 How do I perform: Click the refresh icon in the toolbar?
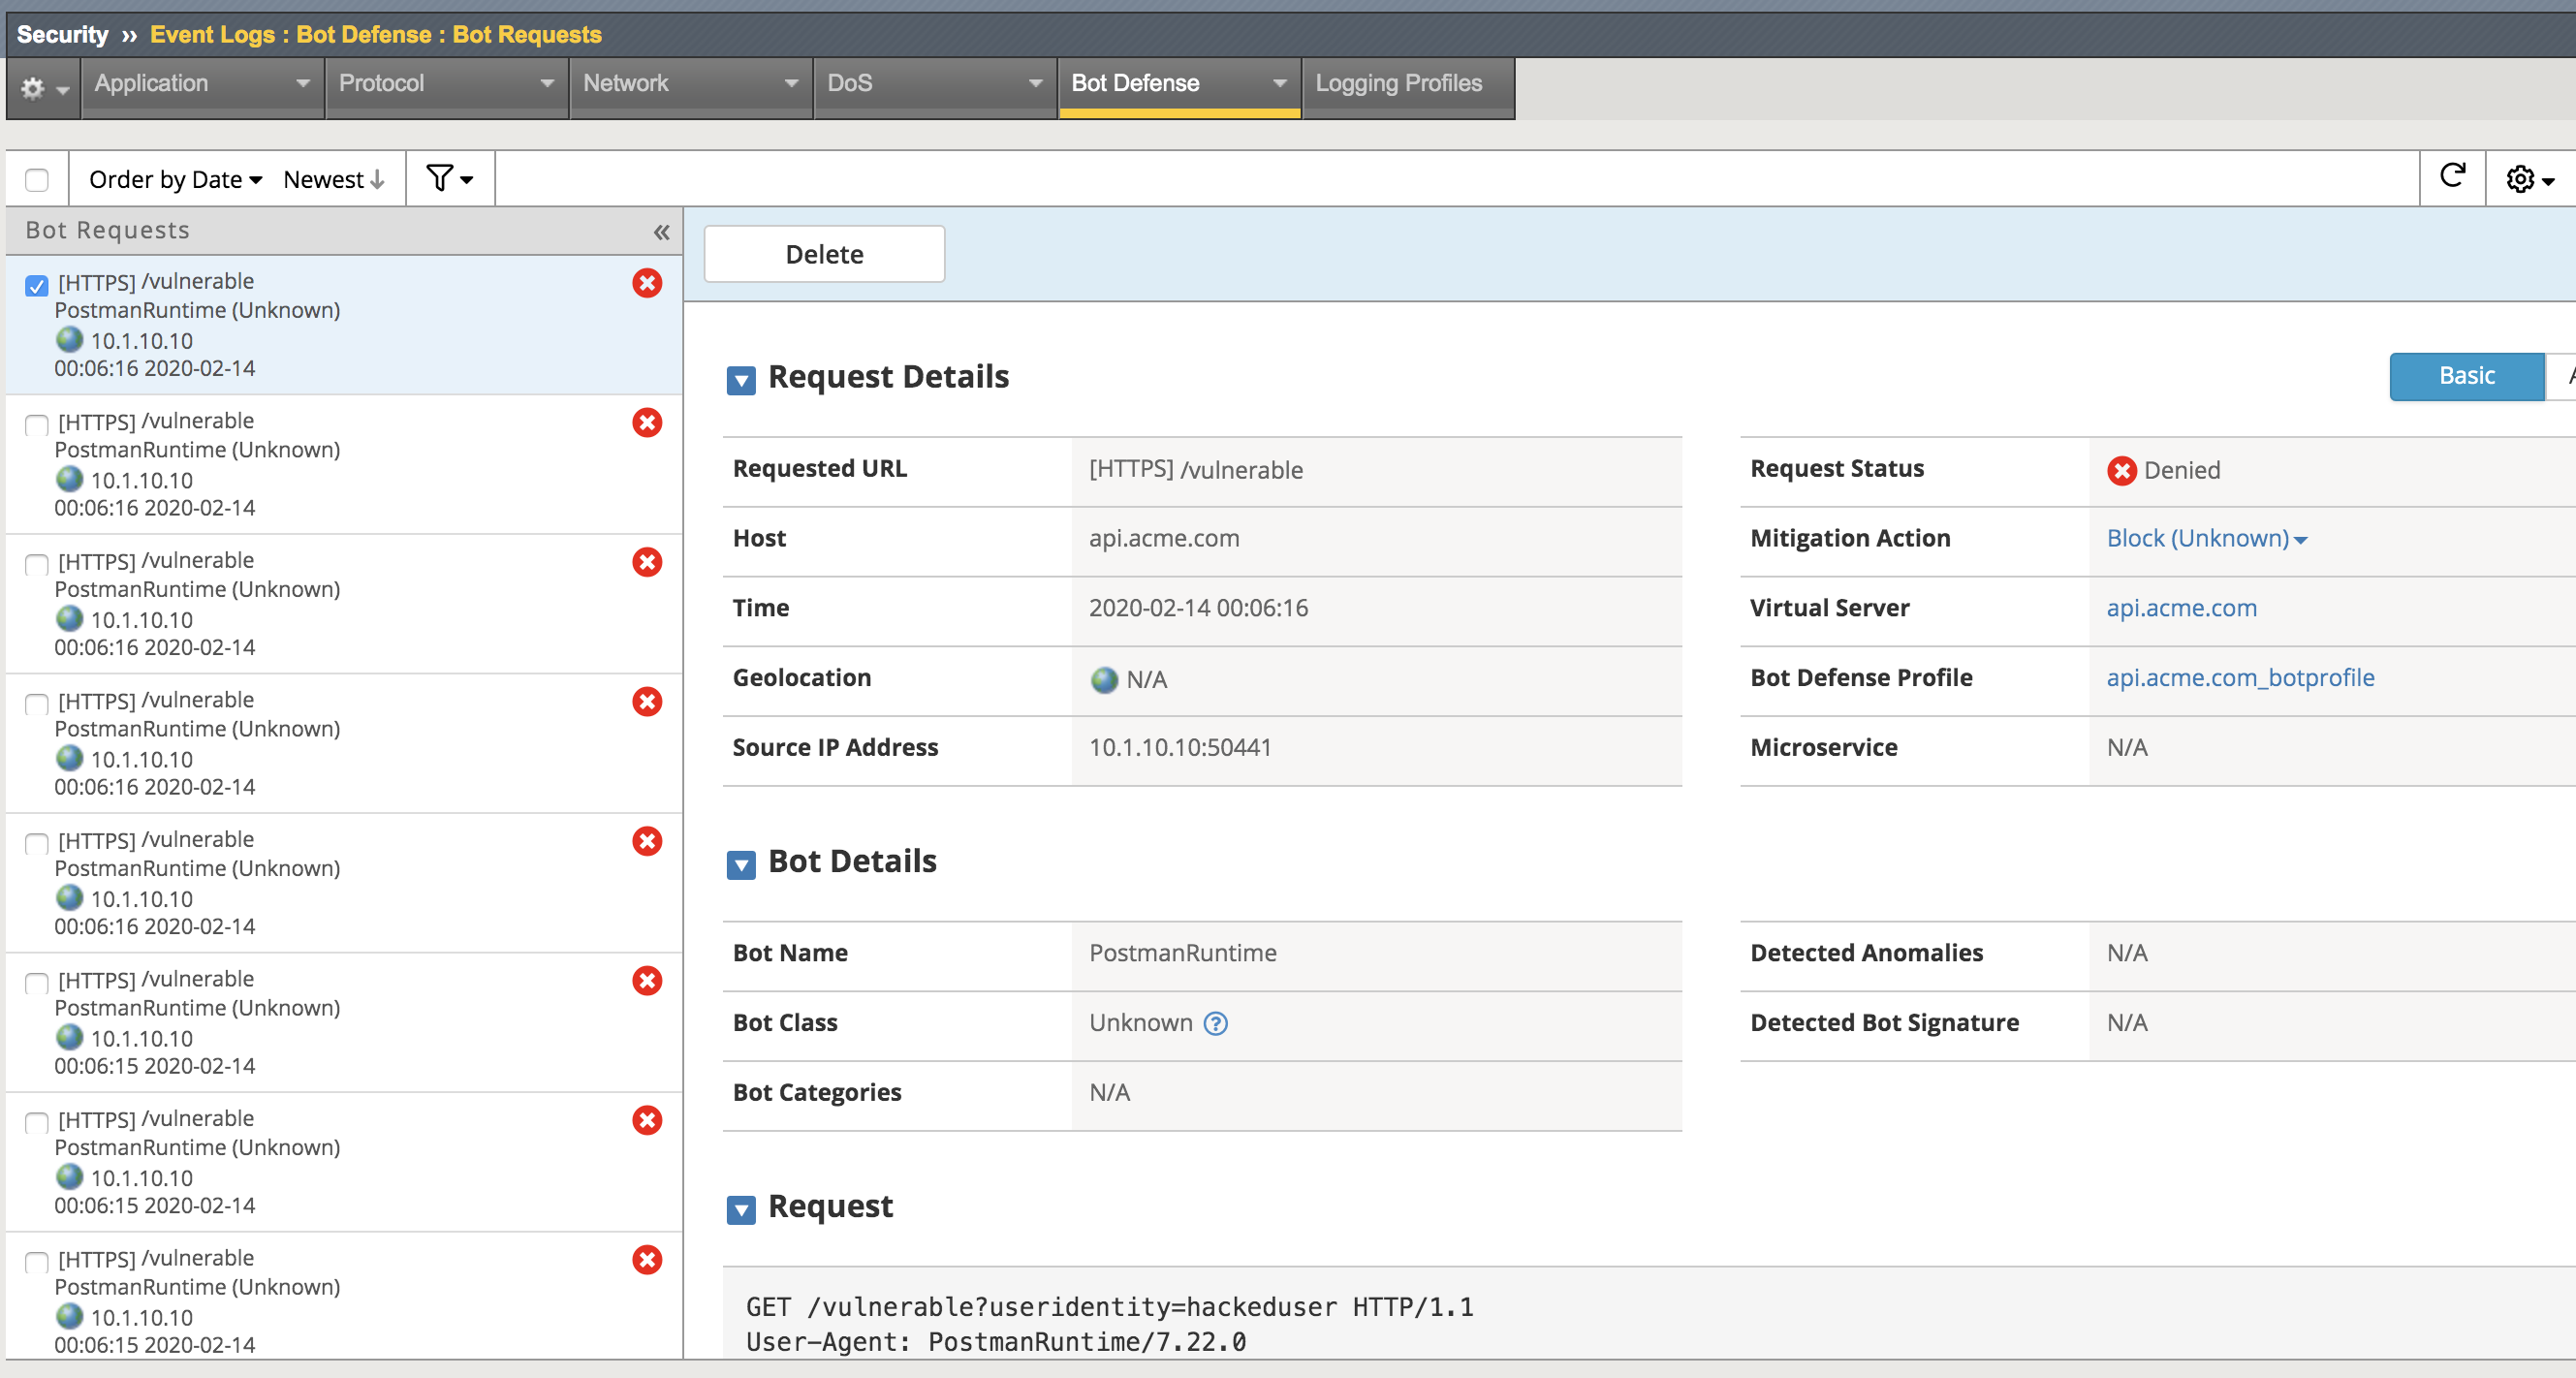pyautogui.click(x=2452, y=177)
